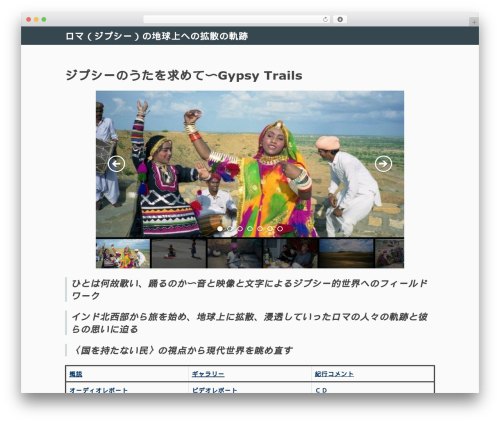Open the second thumbnail with people on sand

pyautogui.click(x=179, y=253)
